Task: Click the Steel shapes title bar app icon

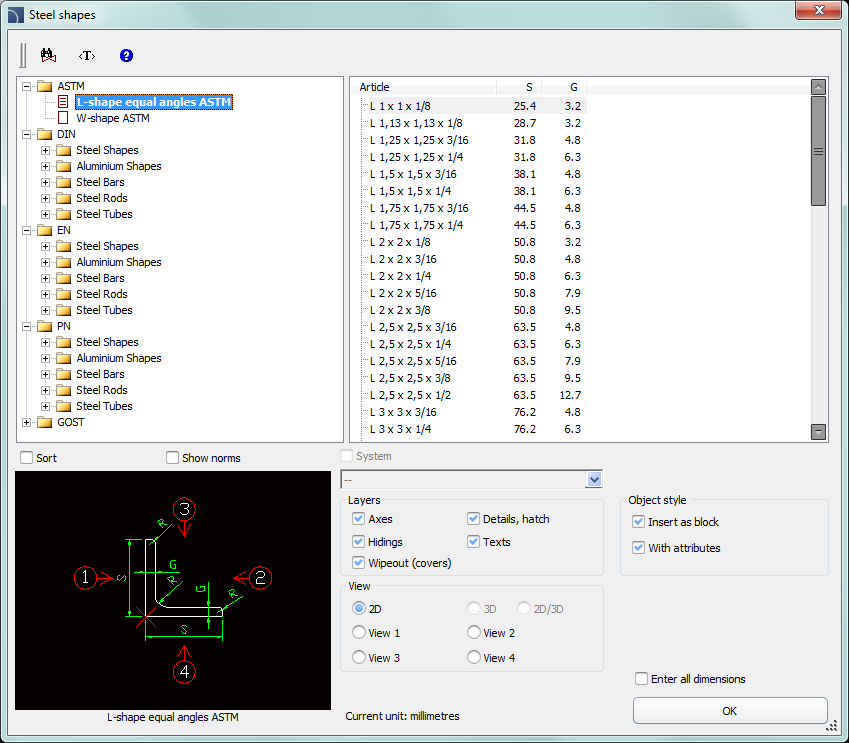Action: click(15, 15)
